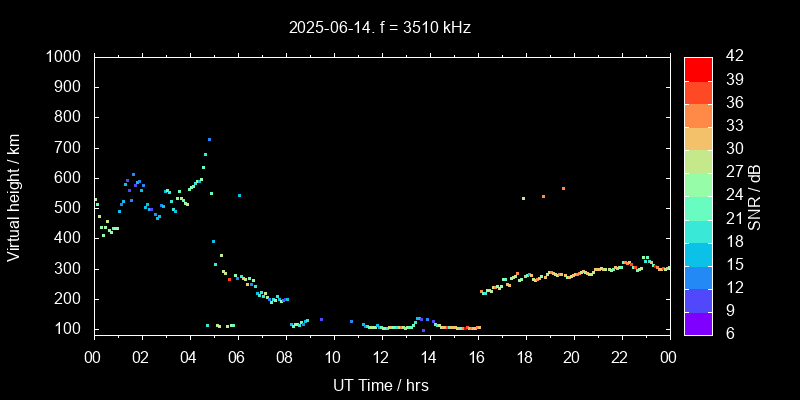Viewport: 800px width, 400px height.
Task: Click the 'SNR / dB' colorbar label
Action: point(755,195)
